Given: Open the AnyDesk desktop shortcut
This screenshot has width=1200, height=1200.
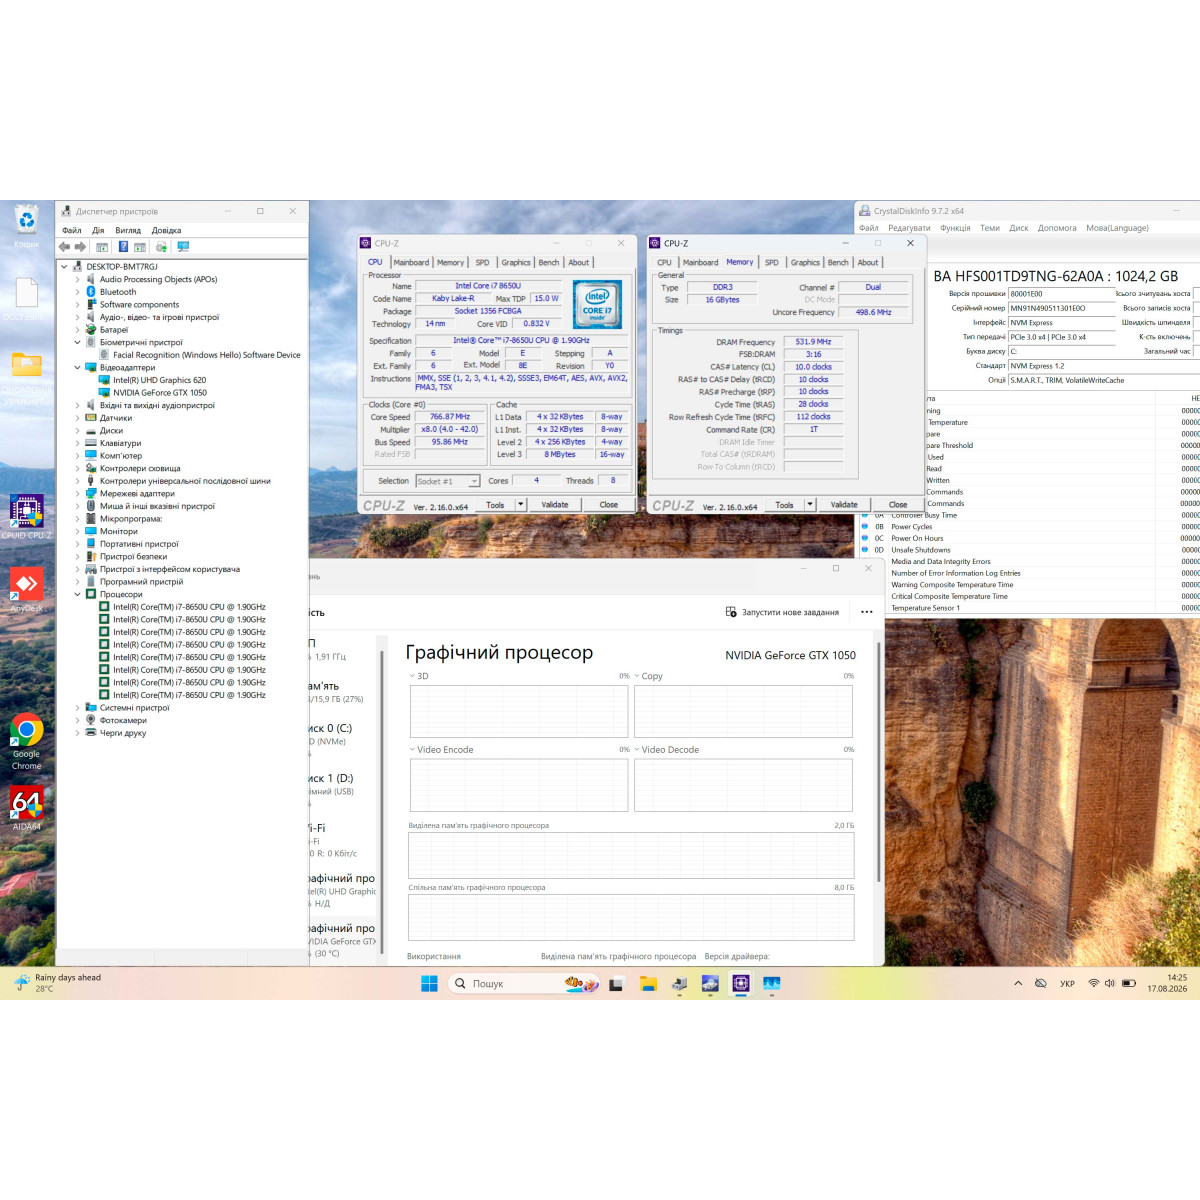Looking at the screenshot, I should 26,589.
